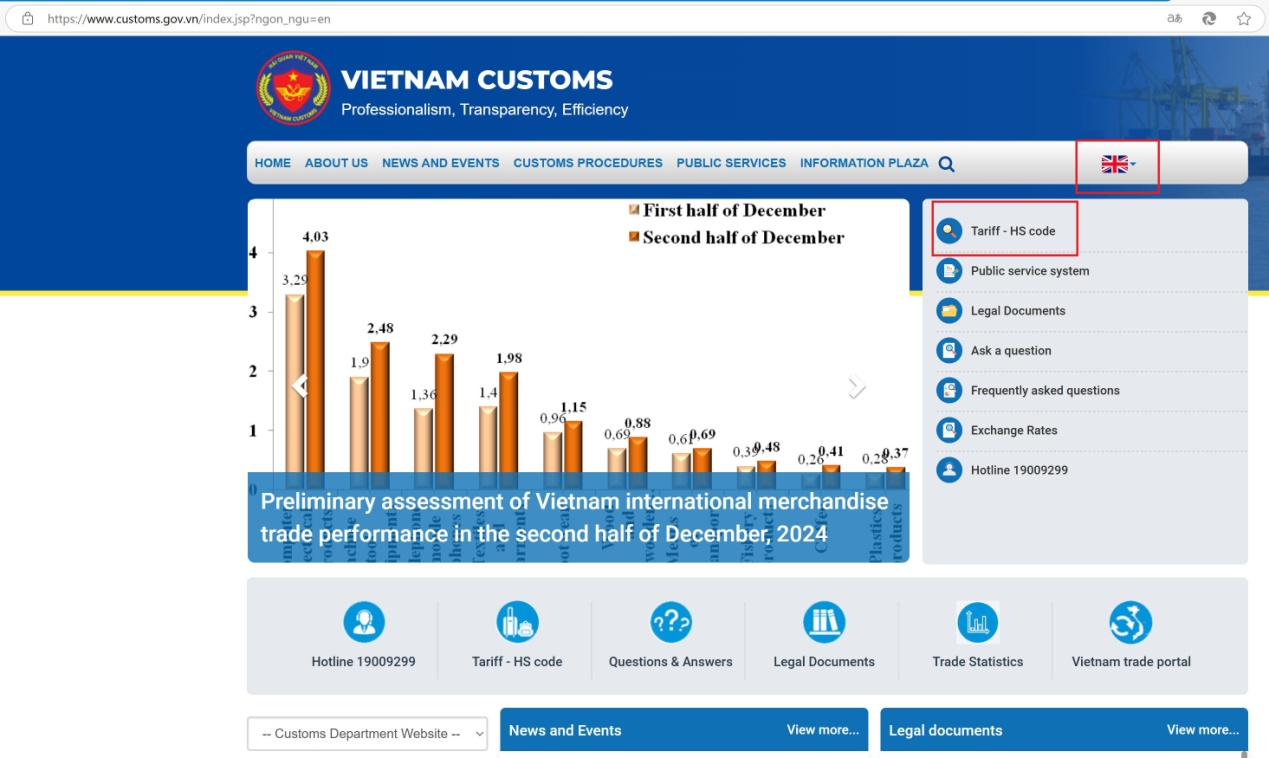The image size is (1269, 758).
Task: Select ABOUT US in the navigation bar
Action: pyautogui.click(x=336, y=163)
